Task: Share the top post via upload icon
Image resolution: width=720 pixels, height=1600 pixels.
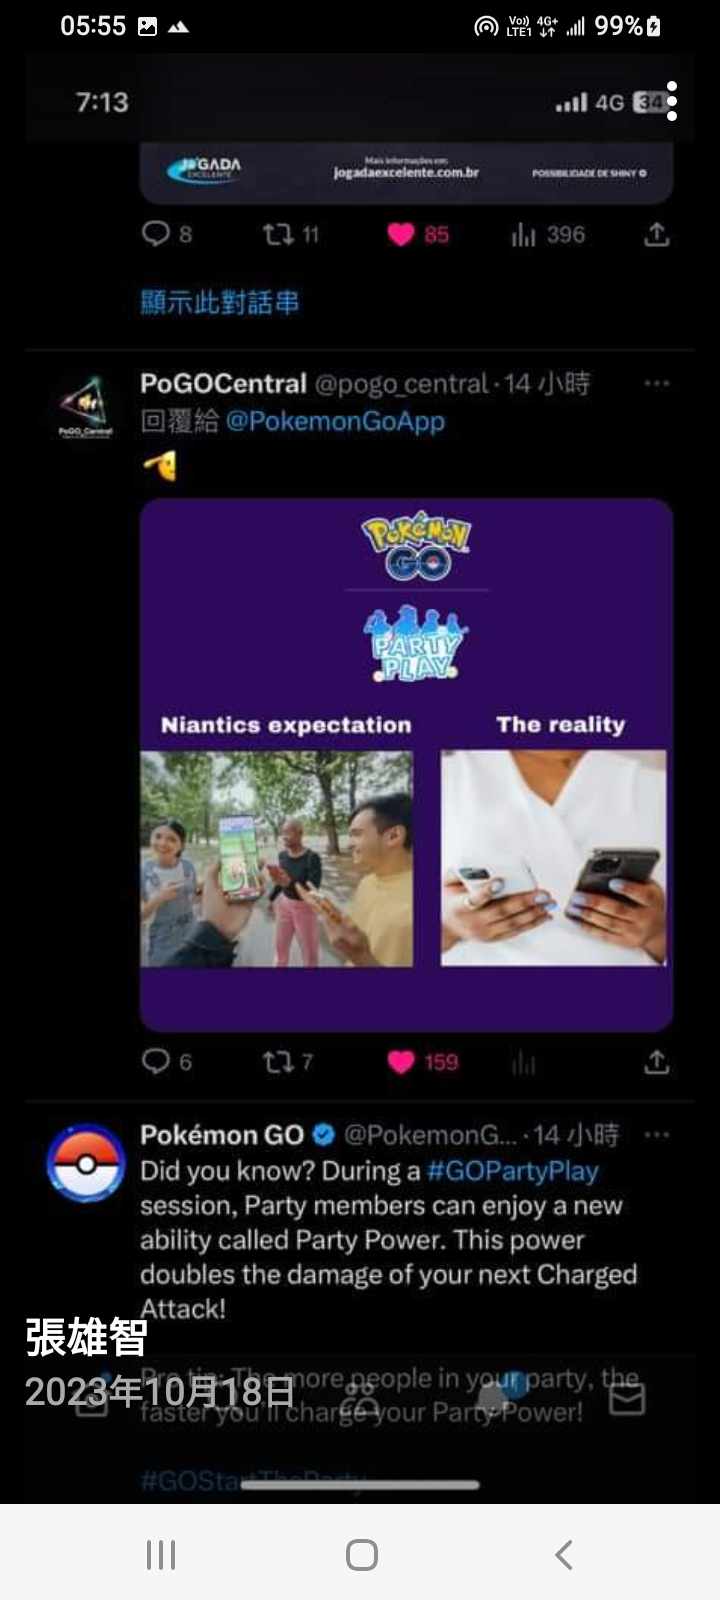Action: [x=656, y=235]
